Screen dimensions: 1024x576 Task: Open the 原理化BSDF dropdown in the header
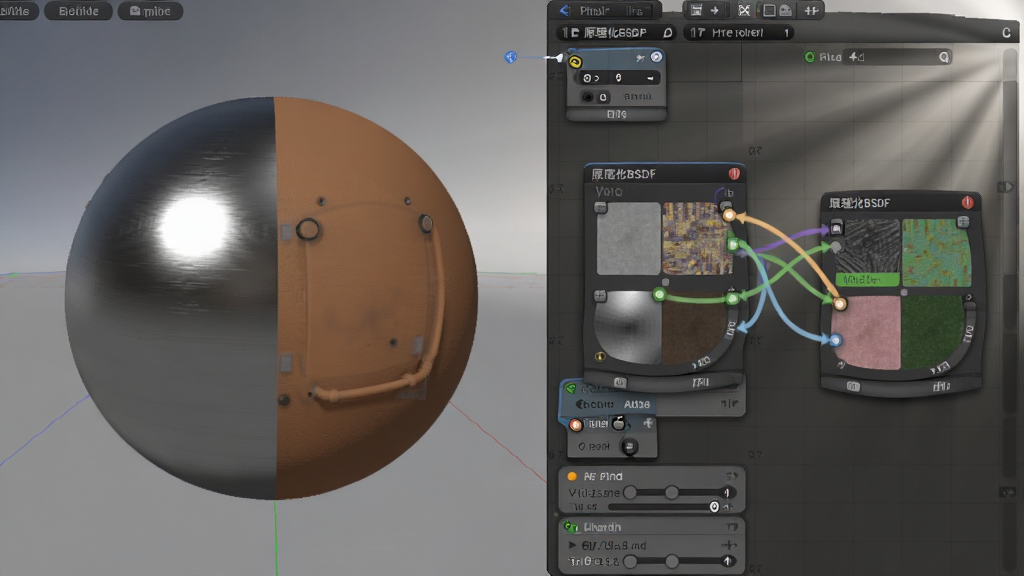pyautogui.click(x=617, y=32)
